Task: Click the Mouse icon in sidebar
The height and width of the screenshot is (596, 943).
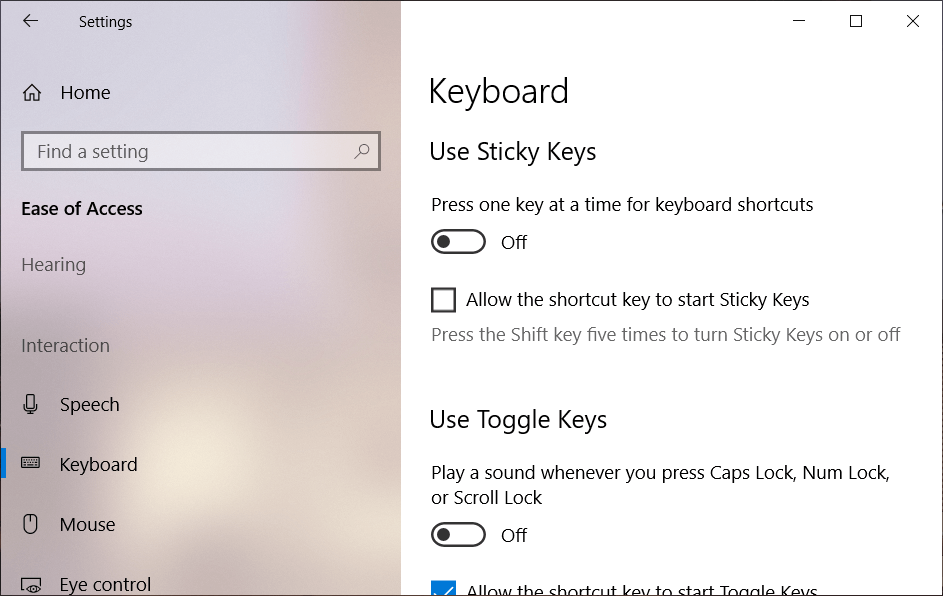Action: (31, 524)
